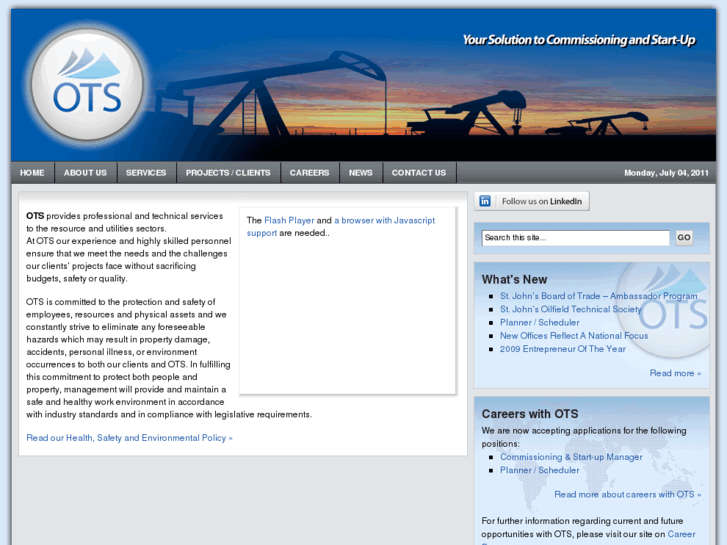The image size is (727, 545).
Task: Follow the browser with Javascript support link
Action: point(385,220)
